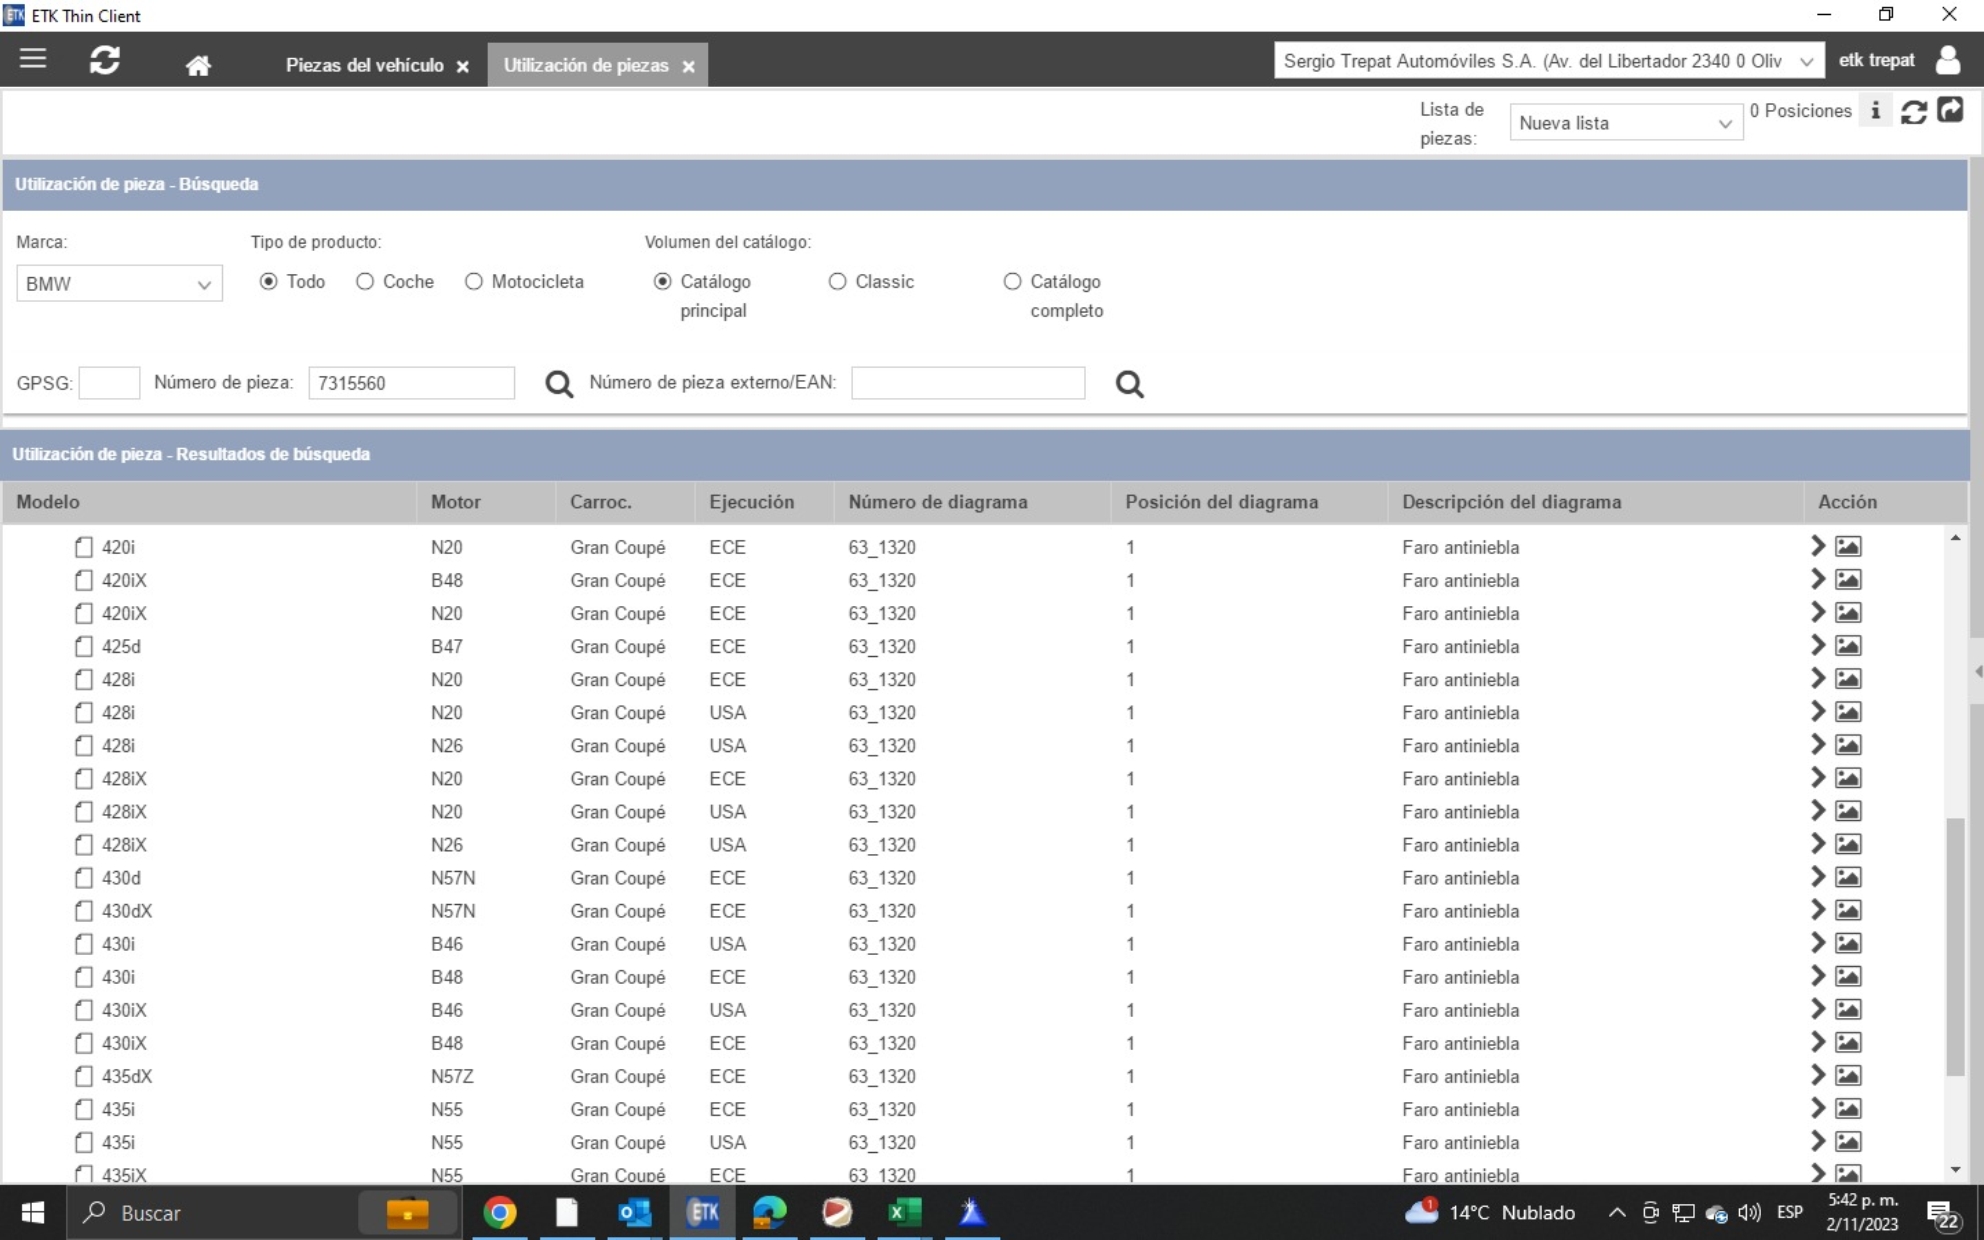Click the refresh icon in top bar

pyautogui.click(x=105, y=61)
